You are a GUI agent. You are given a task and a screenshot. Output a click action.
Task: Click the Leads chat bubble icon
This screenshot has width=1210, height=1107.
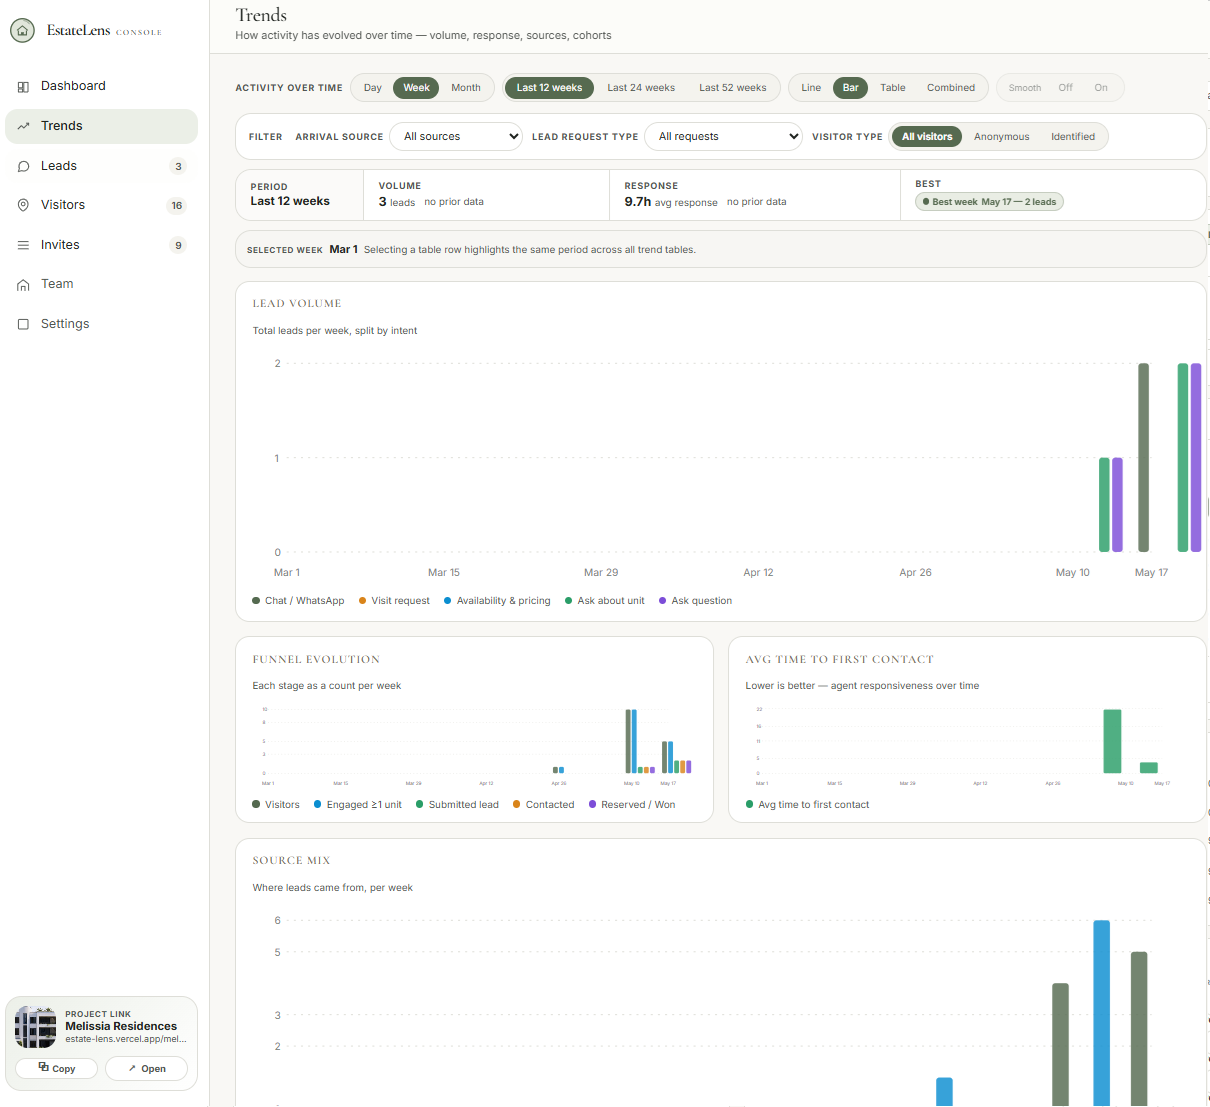(23, 166)
